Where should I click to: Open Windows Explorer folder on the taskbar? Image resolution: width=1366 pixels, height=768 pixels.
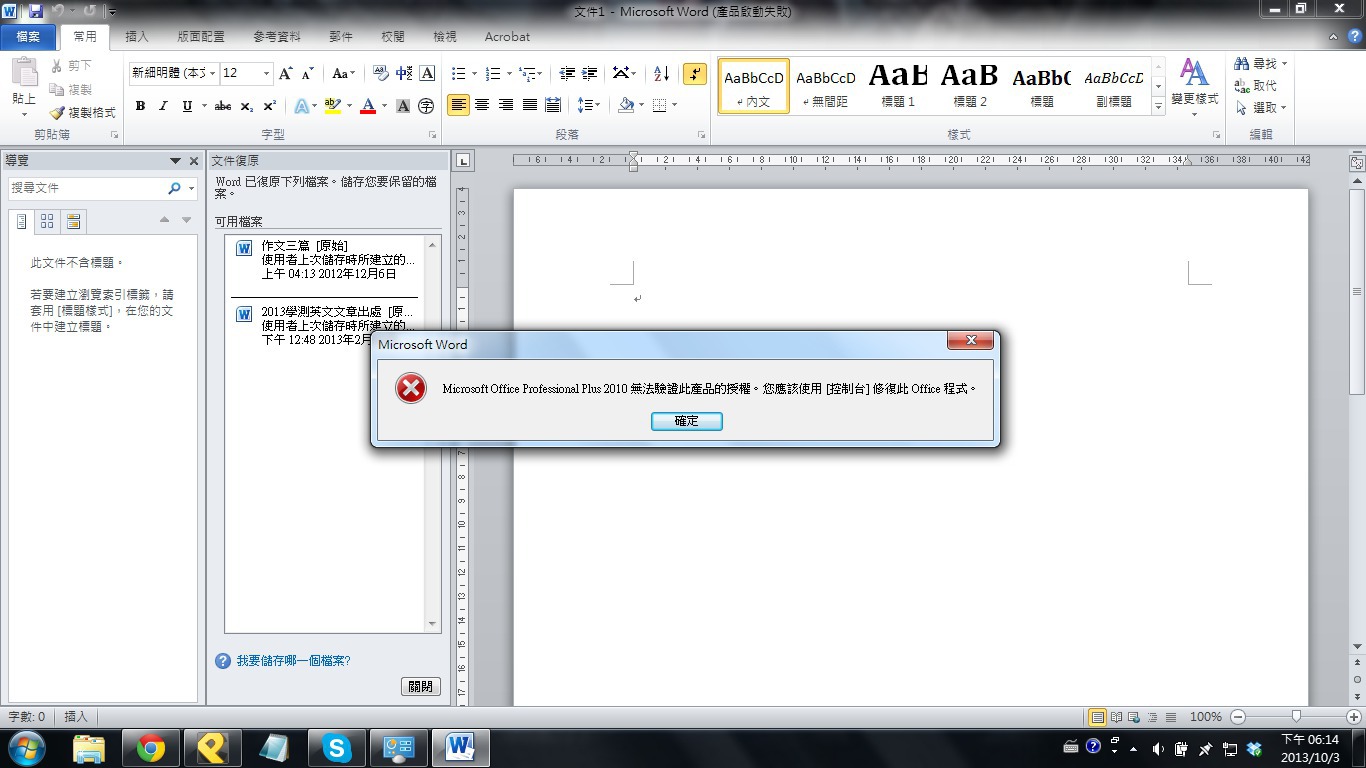[89, 748]
